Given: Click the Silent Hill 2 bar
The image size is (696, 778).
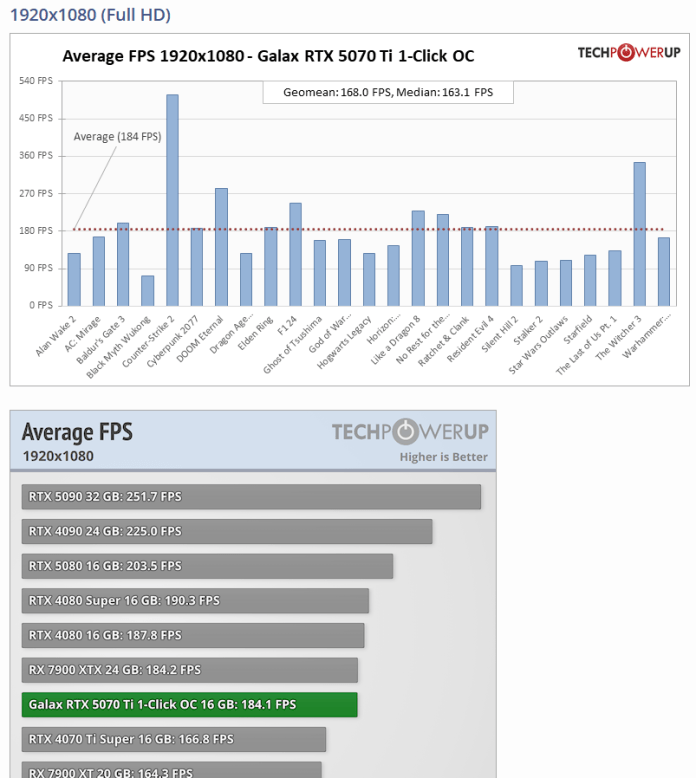Looking at the screenshot, I should tap(516, 285).
